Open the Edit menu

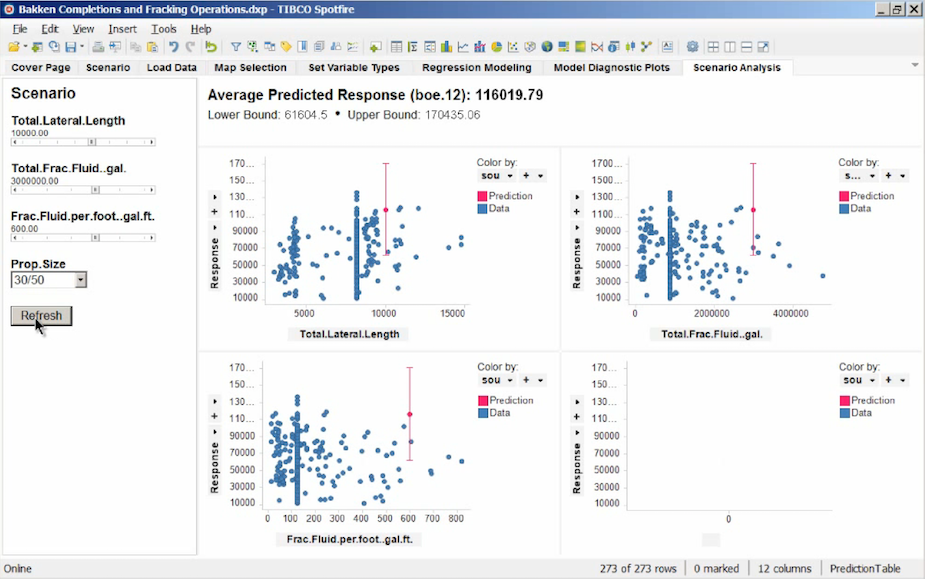click(50, 29)
